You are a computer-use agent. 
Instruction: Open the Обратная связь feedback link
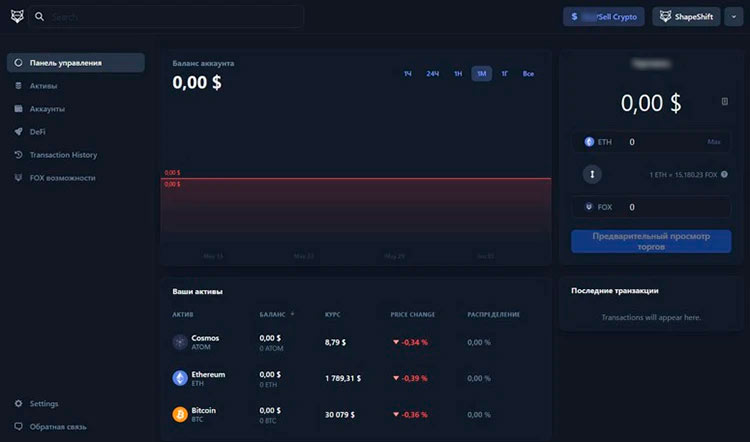[57, 427]
